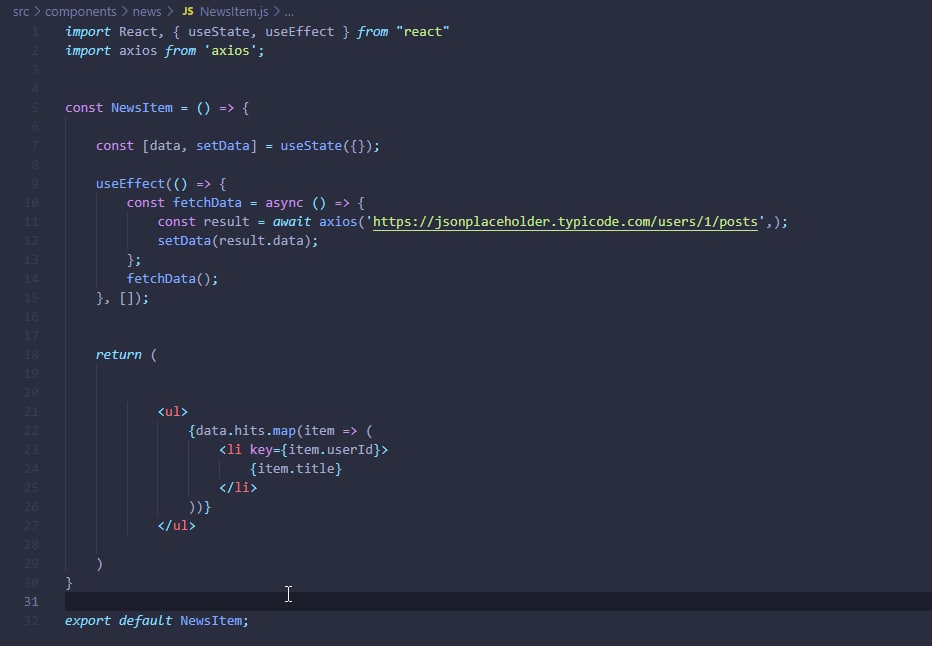This screenshot has width=932, height=646.
Task: Click the "react" string in first import
Action: click(x=423, y=31)
